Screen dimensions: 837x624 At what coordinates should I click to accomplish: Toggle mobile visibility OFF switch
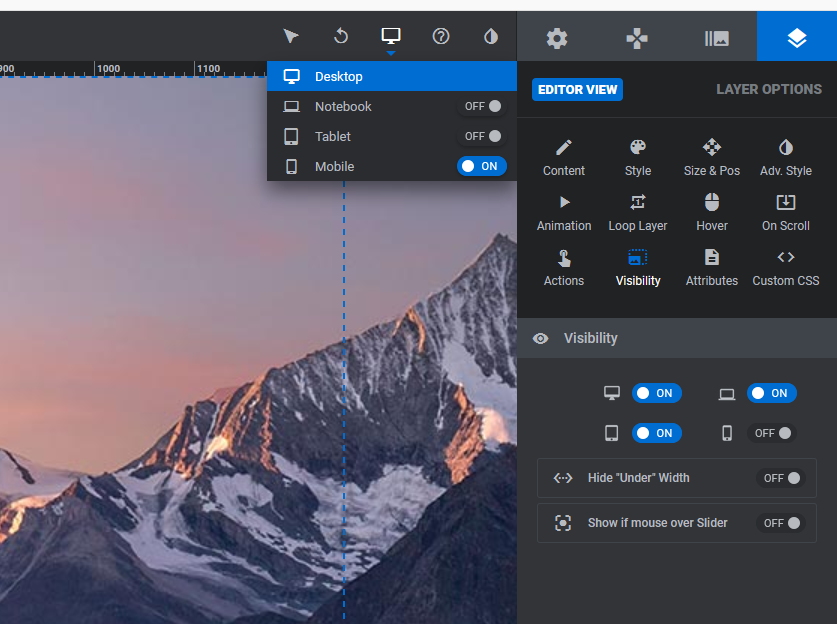pyautogui.click(x=772, y=433)
